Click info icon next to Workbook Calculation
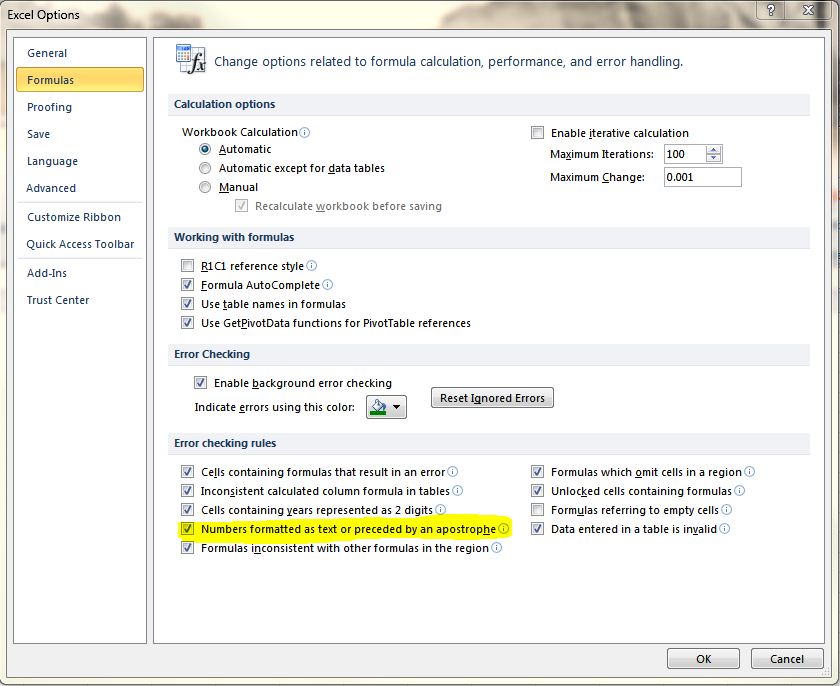840x686 pixels. [305, 132]
